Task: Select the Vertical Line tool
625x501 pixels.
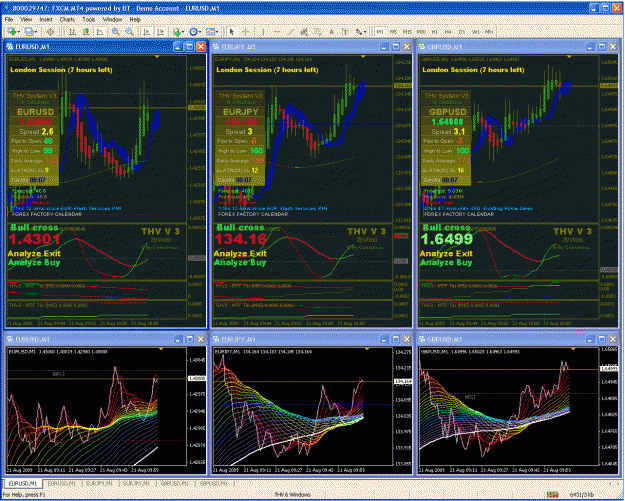Action: (x=263, y=32)
